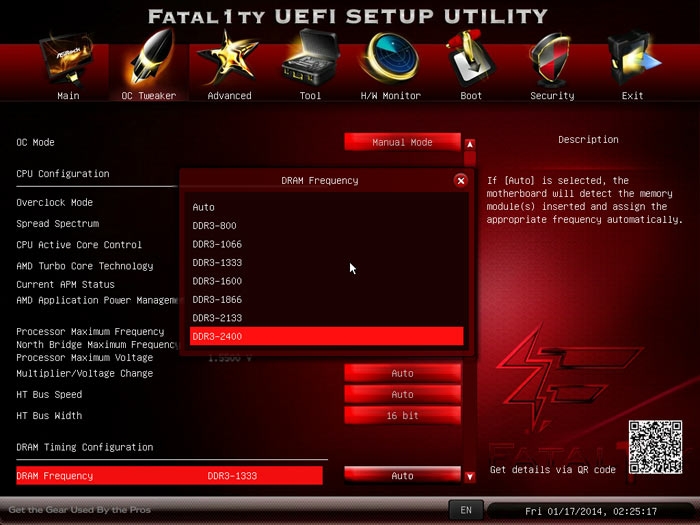The height and width of the screenshot is (525, 700).
Task: Click Get details via QR code text
Action: tap(553, 470)
